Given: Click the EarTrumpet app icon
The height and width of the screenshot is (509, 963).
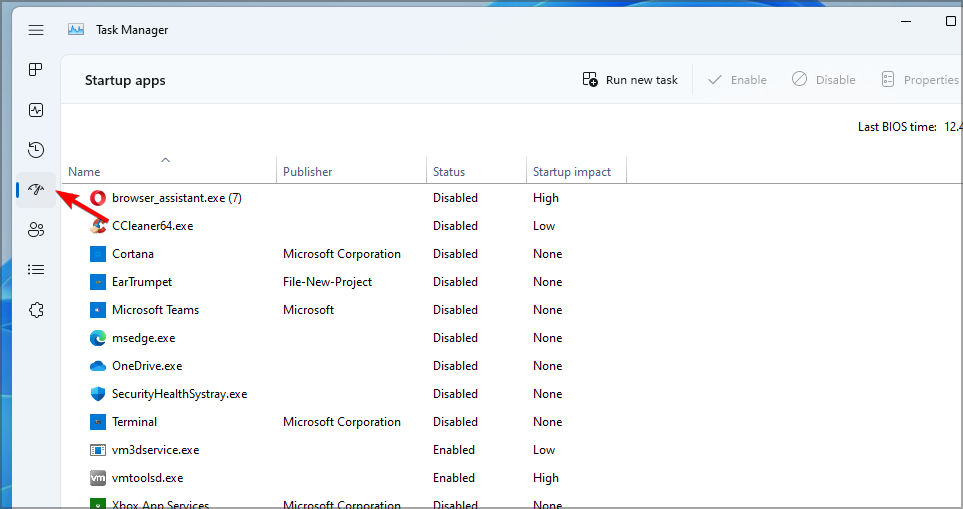Looking at the screenshot, I should [x=98, y=282].
